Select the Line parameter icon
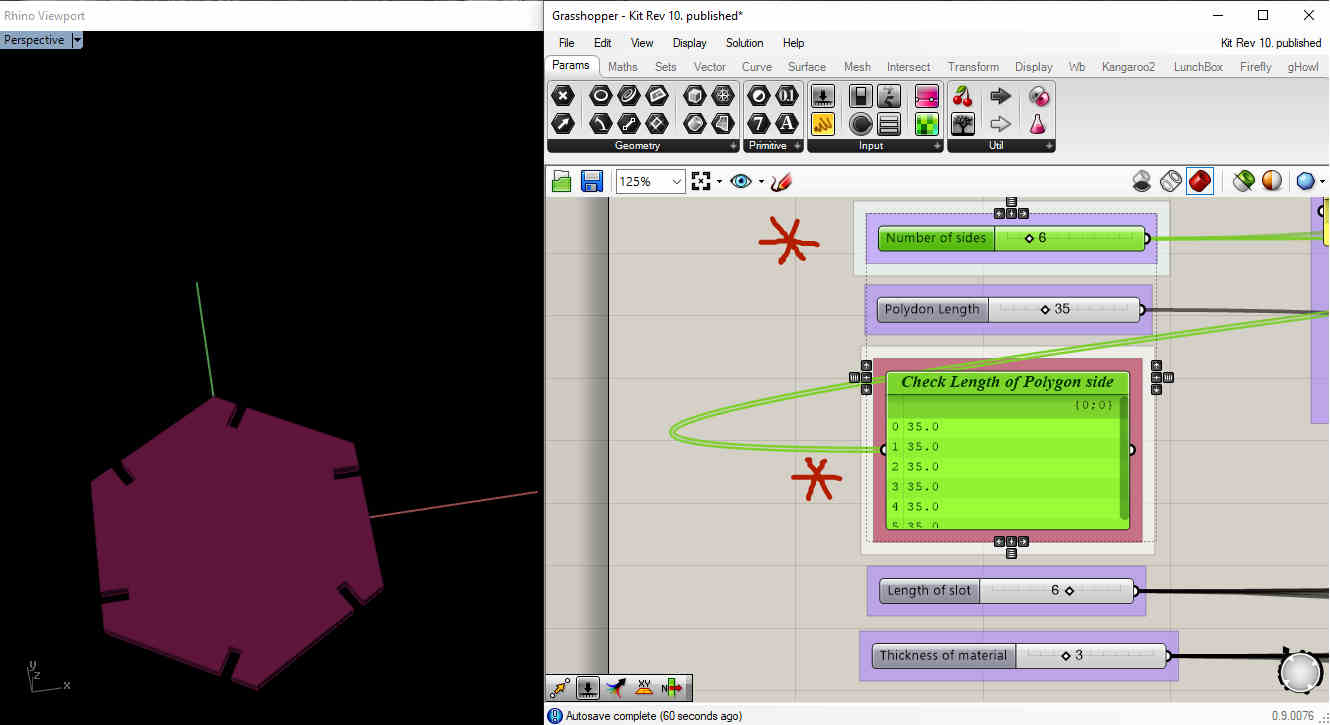This screenshot has width=1330, height=725. click(628, 124)
